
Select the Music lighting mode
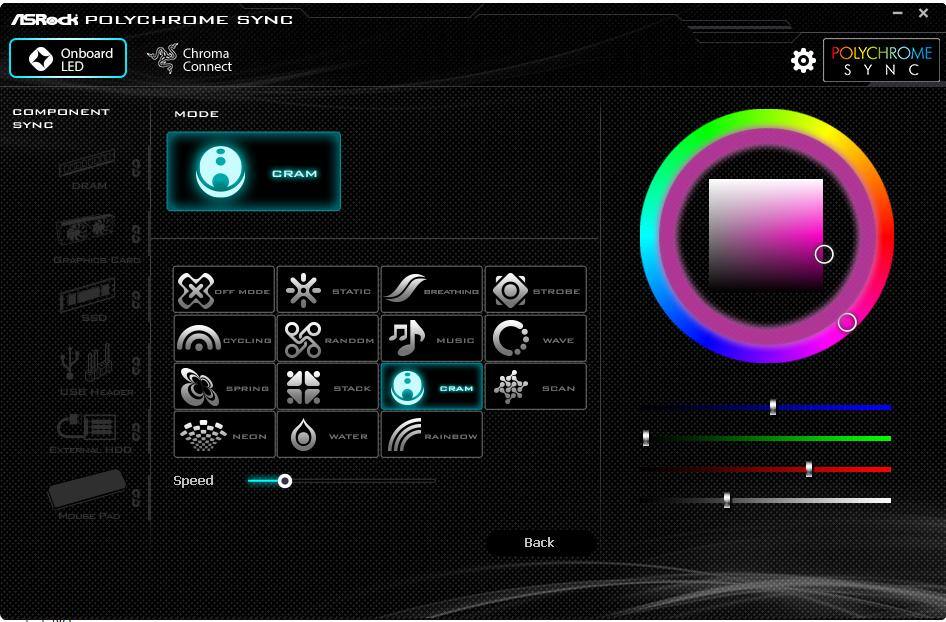pos(432,339)
